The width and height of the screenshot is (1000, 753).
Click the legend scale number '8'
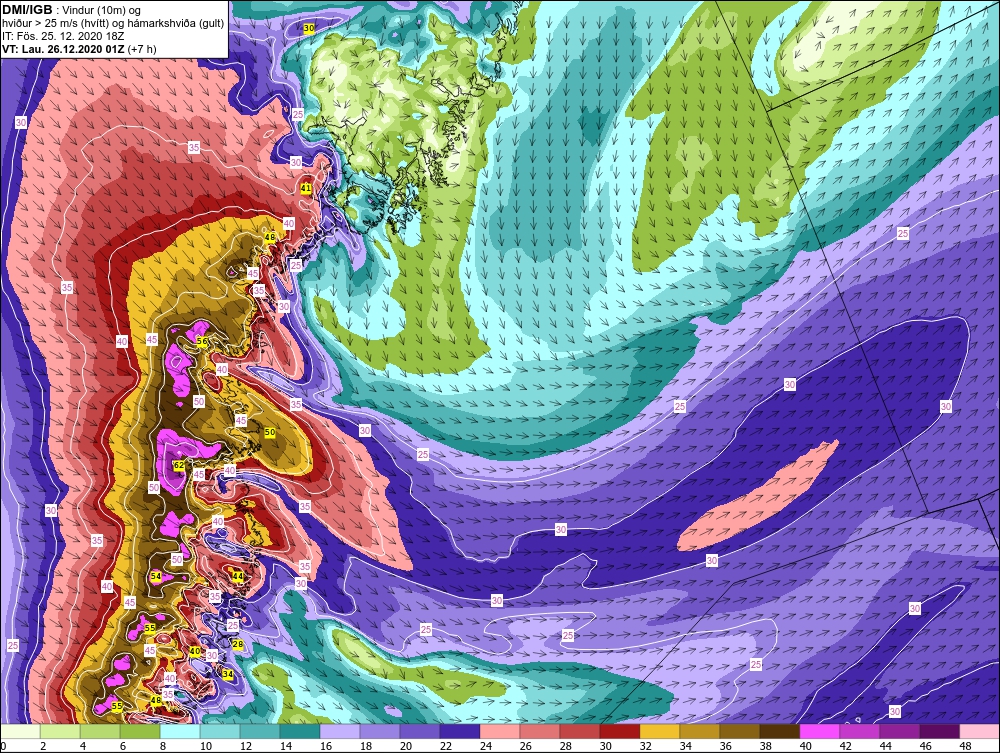[x=163, y=746]
